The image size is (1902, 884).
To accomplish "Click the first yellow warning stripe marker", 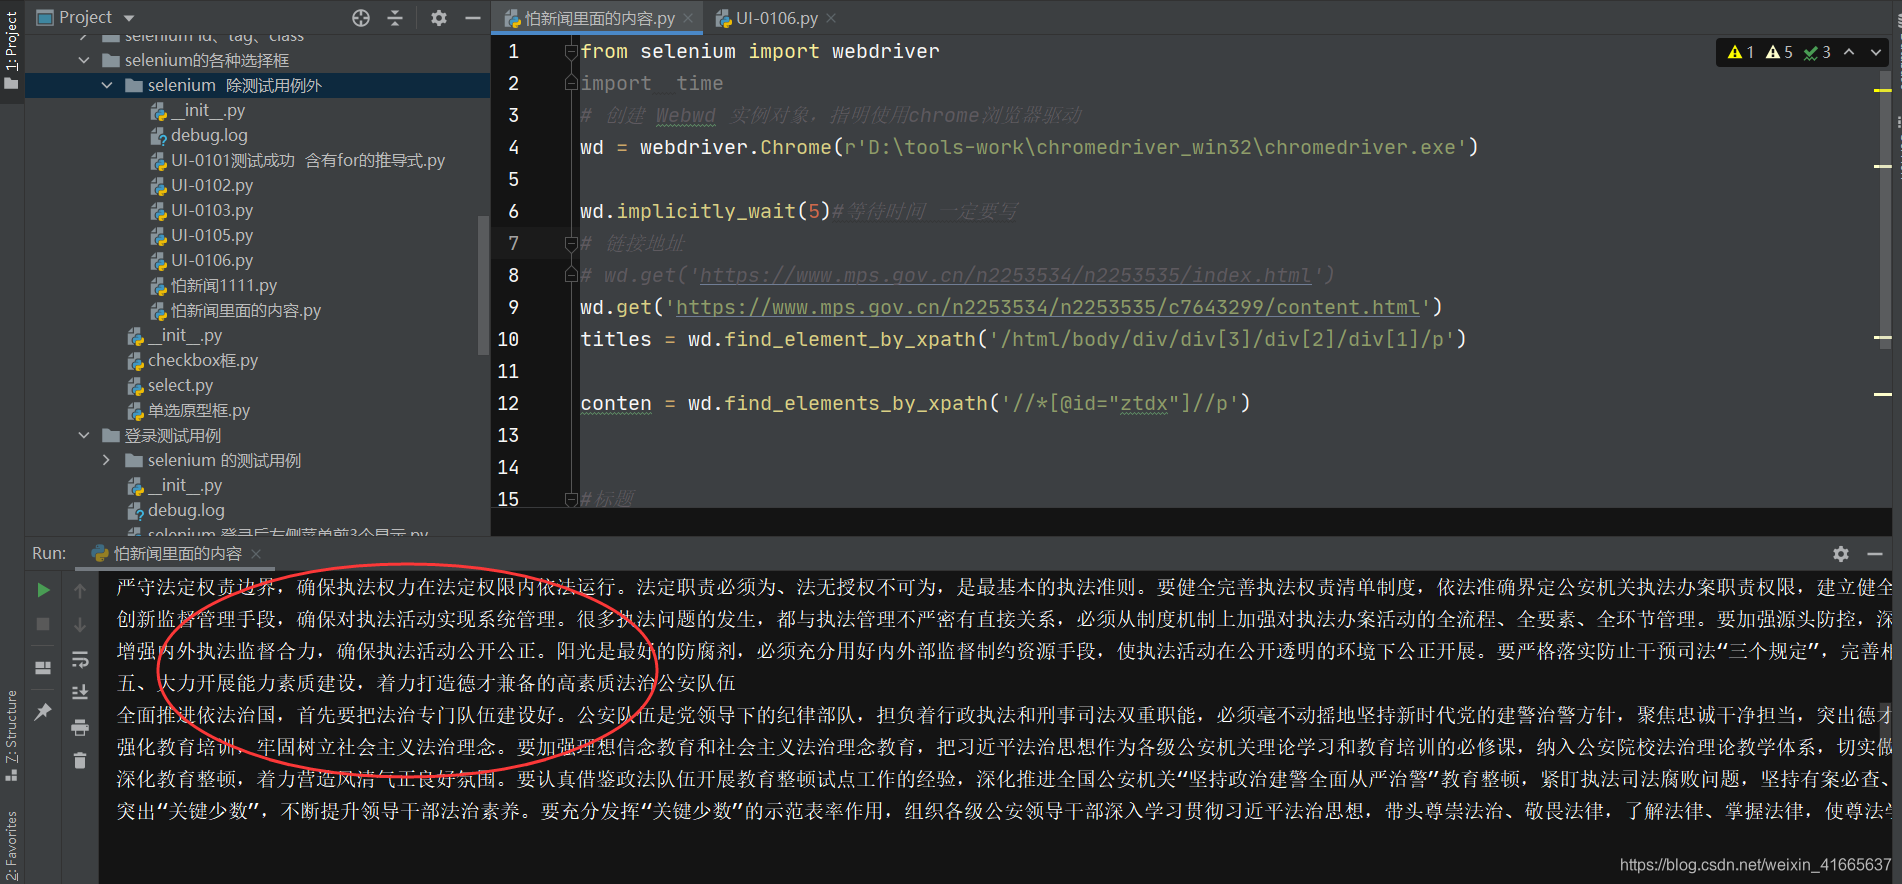I will pos(1883,90).
